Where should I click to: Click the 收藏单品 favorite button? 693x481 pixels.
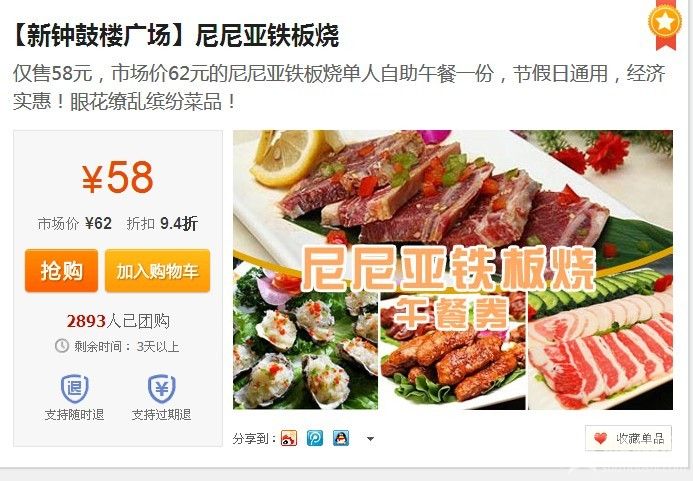tap(628, 438)
